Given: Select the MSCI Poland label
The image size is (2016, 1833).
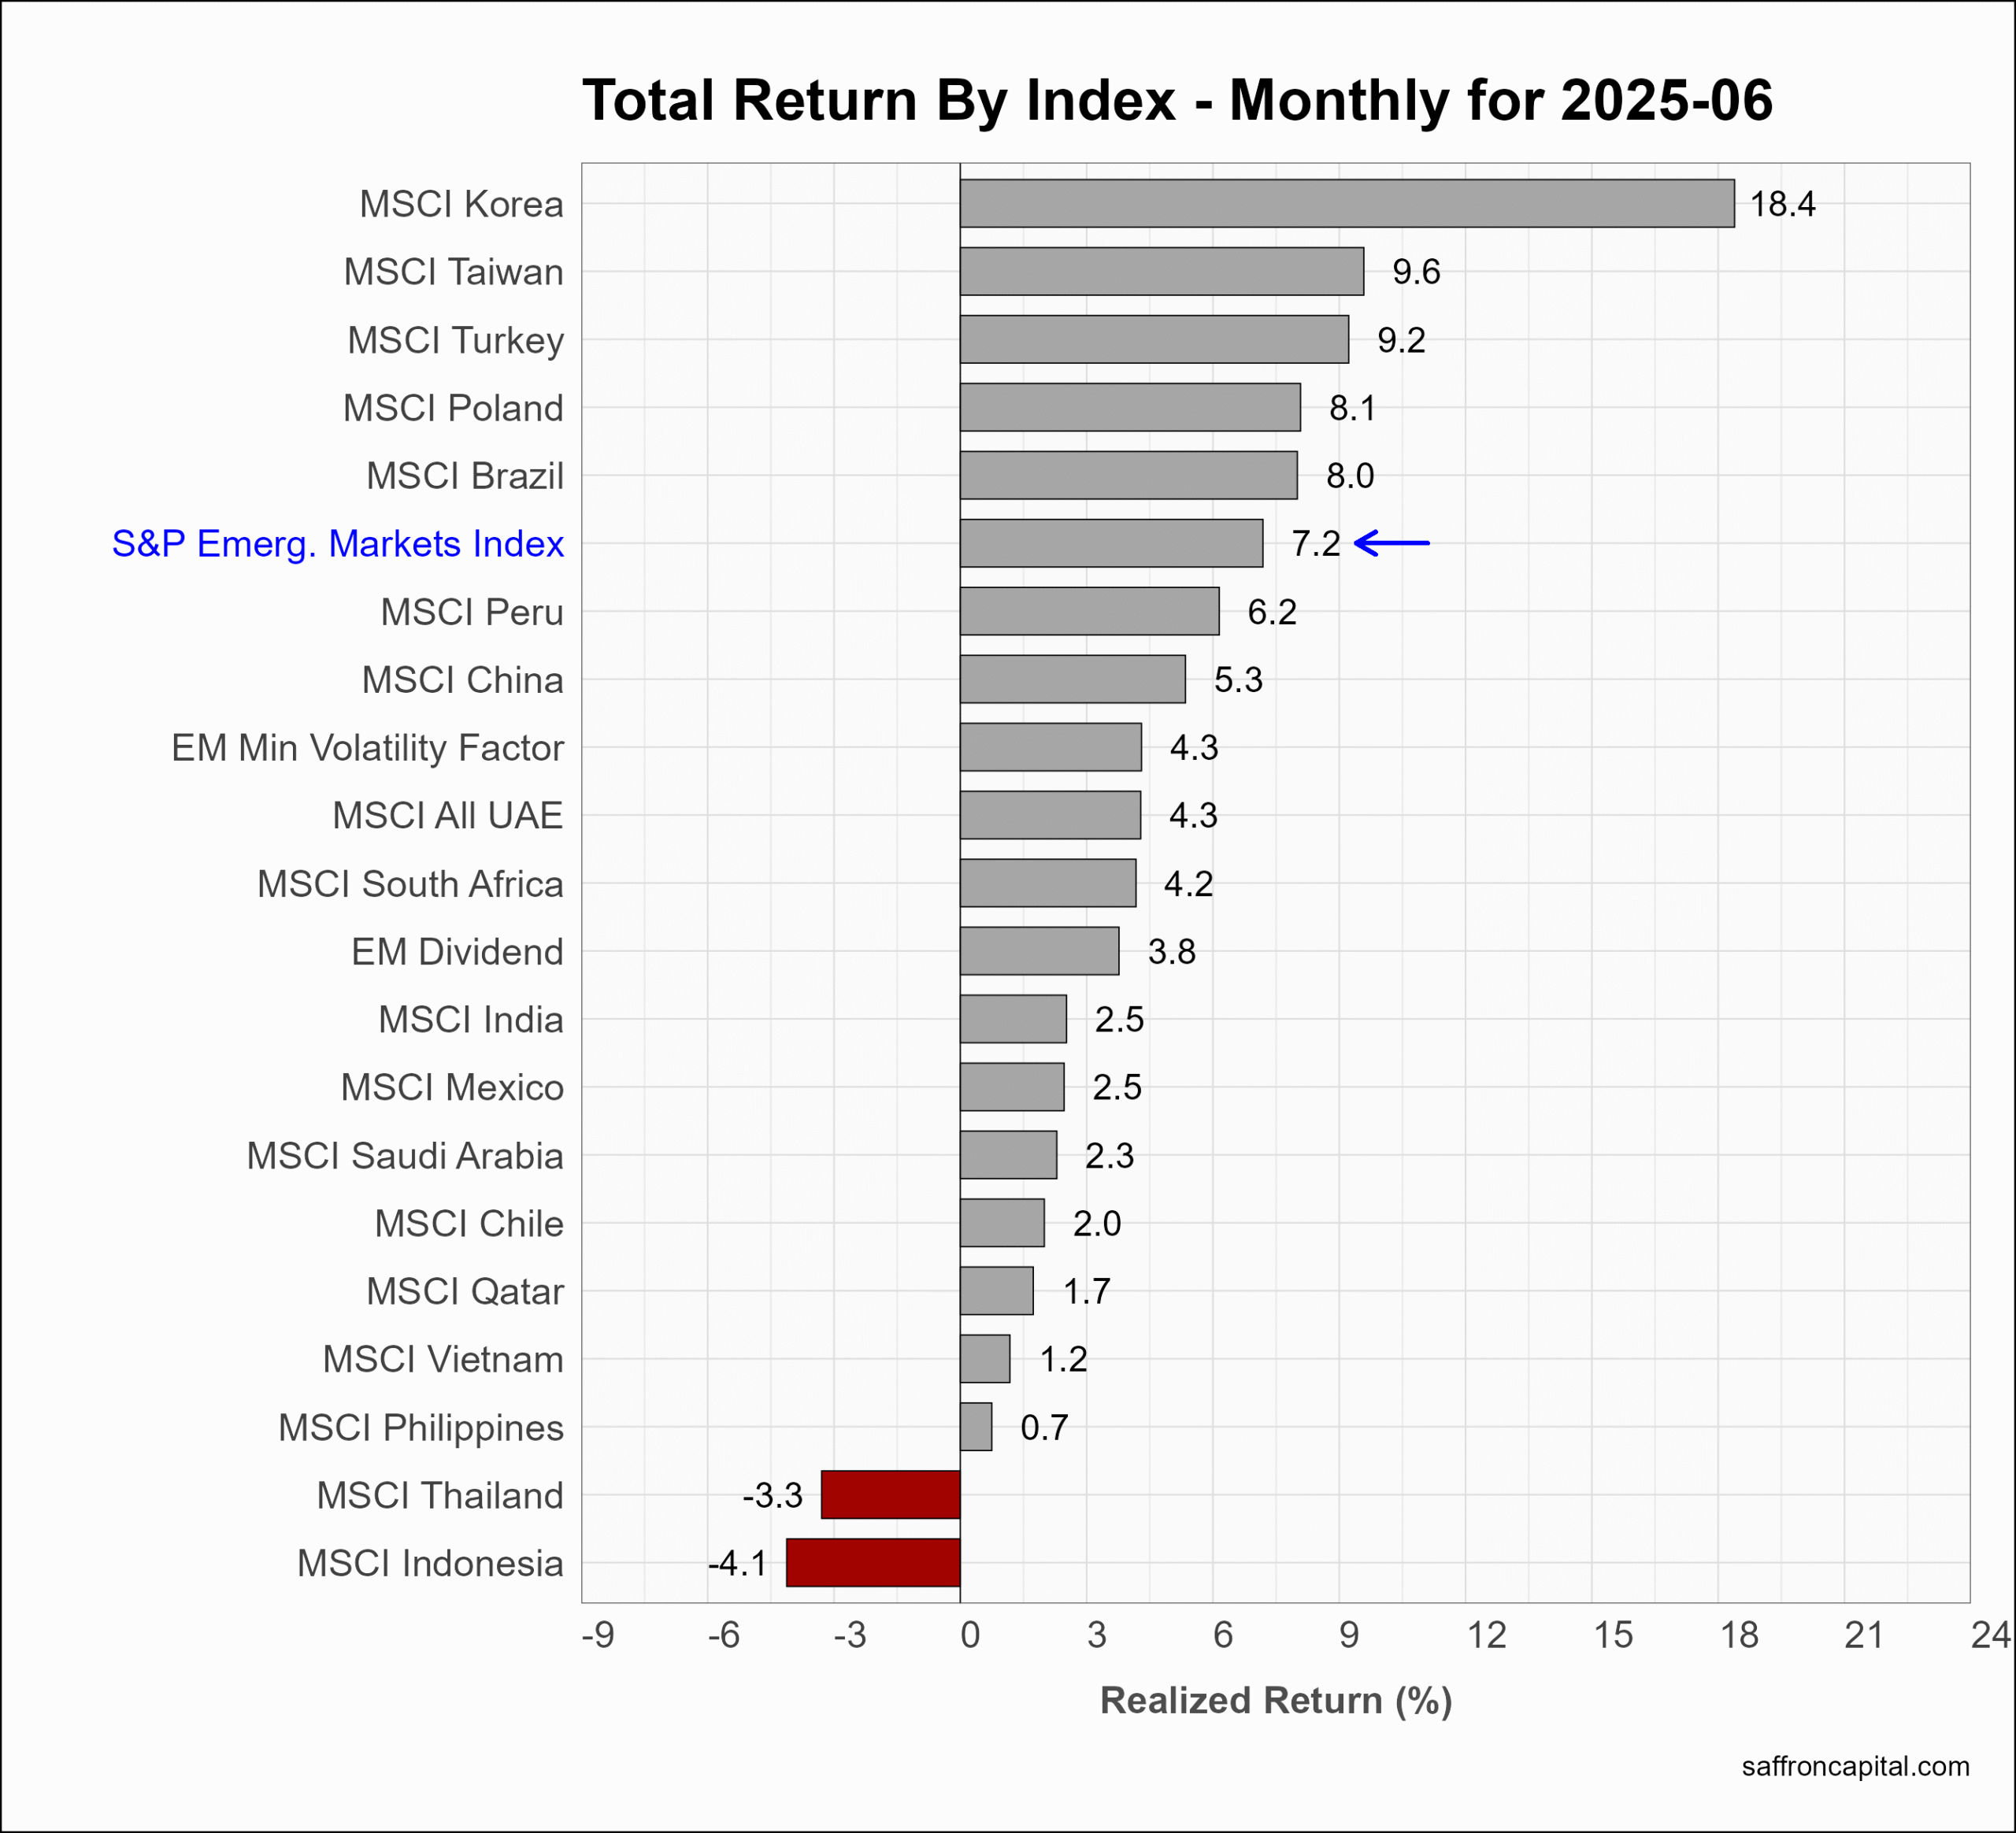Looking at the screenshot, I should click(x=453, y=408).
